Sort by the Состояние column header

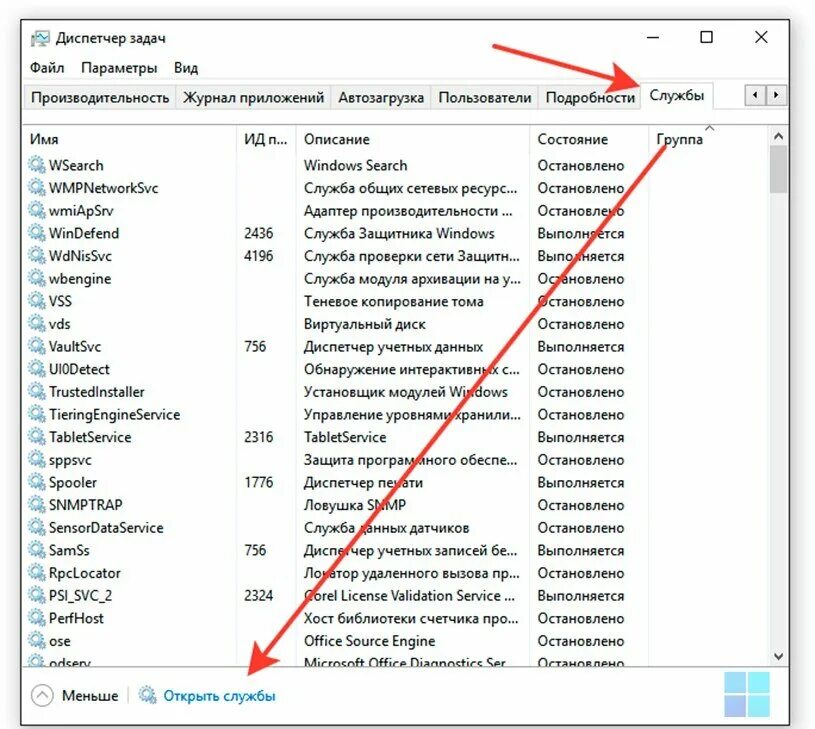tap(589, 139)
